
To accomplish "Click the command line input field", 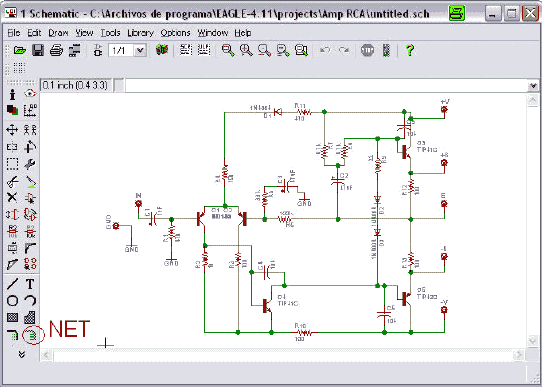I will [326, 85].
